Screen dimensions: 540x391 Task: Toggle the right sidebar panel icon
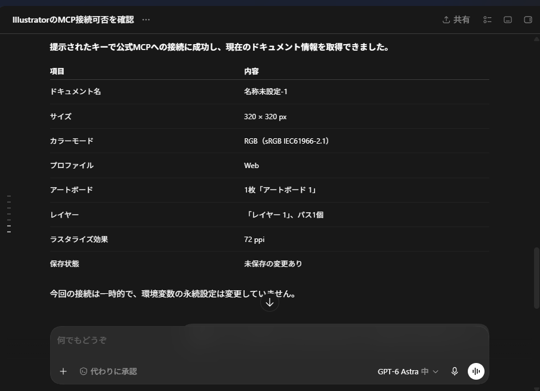tap(528, 20)
